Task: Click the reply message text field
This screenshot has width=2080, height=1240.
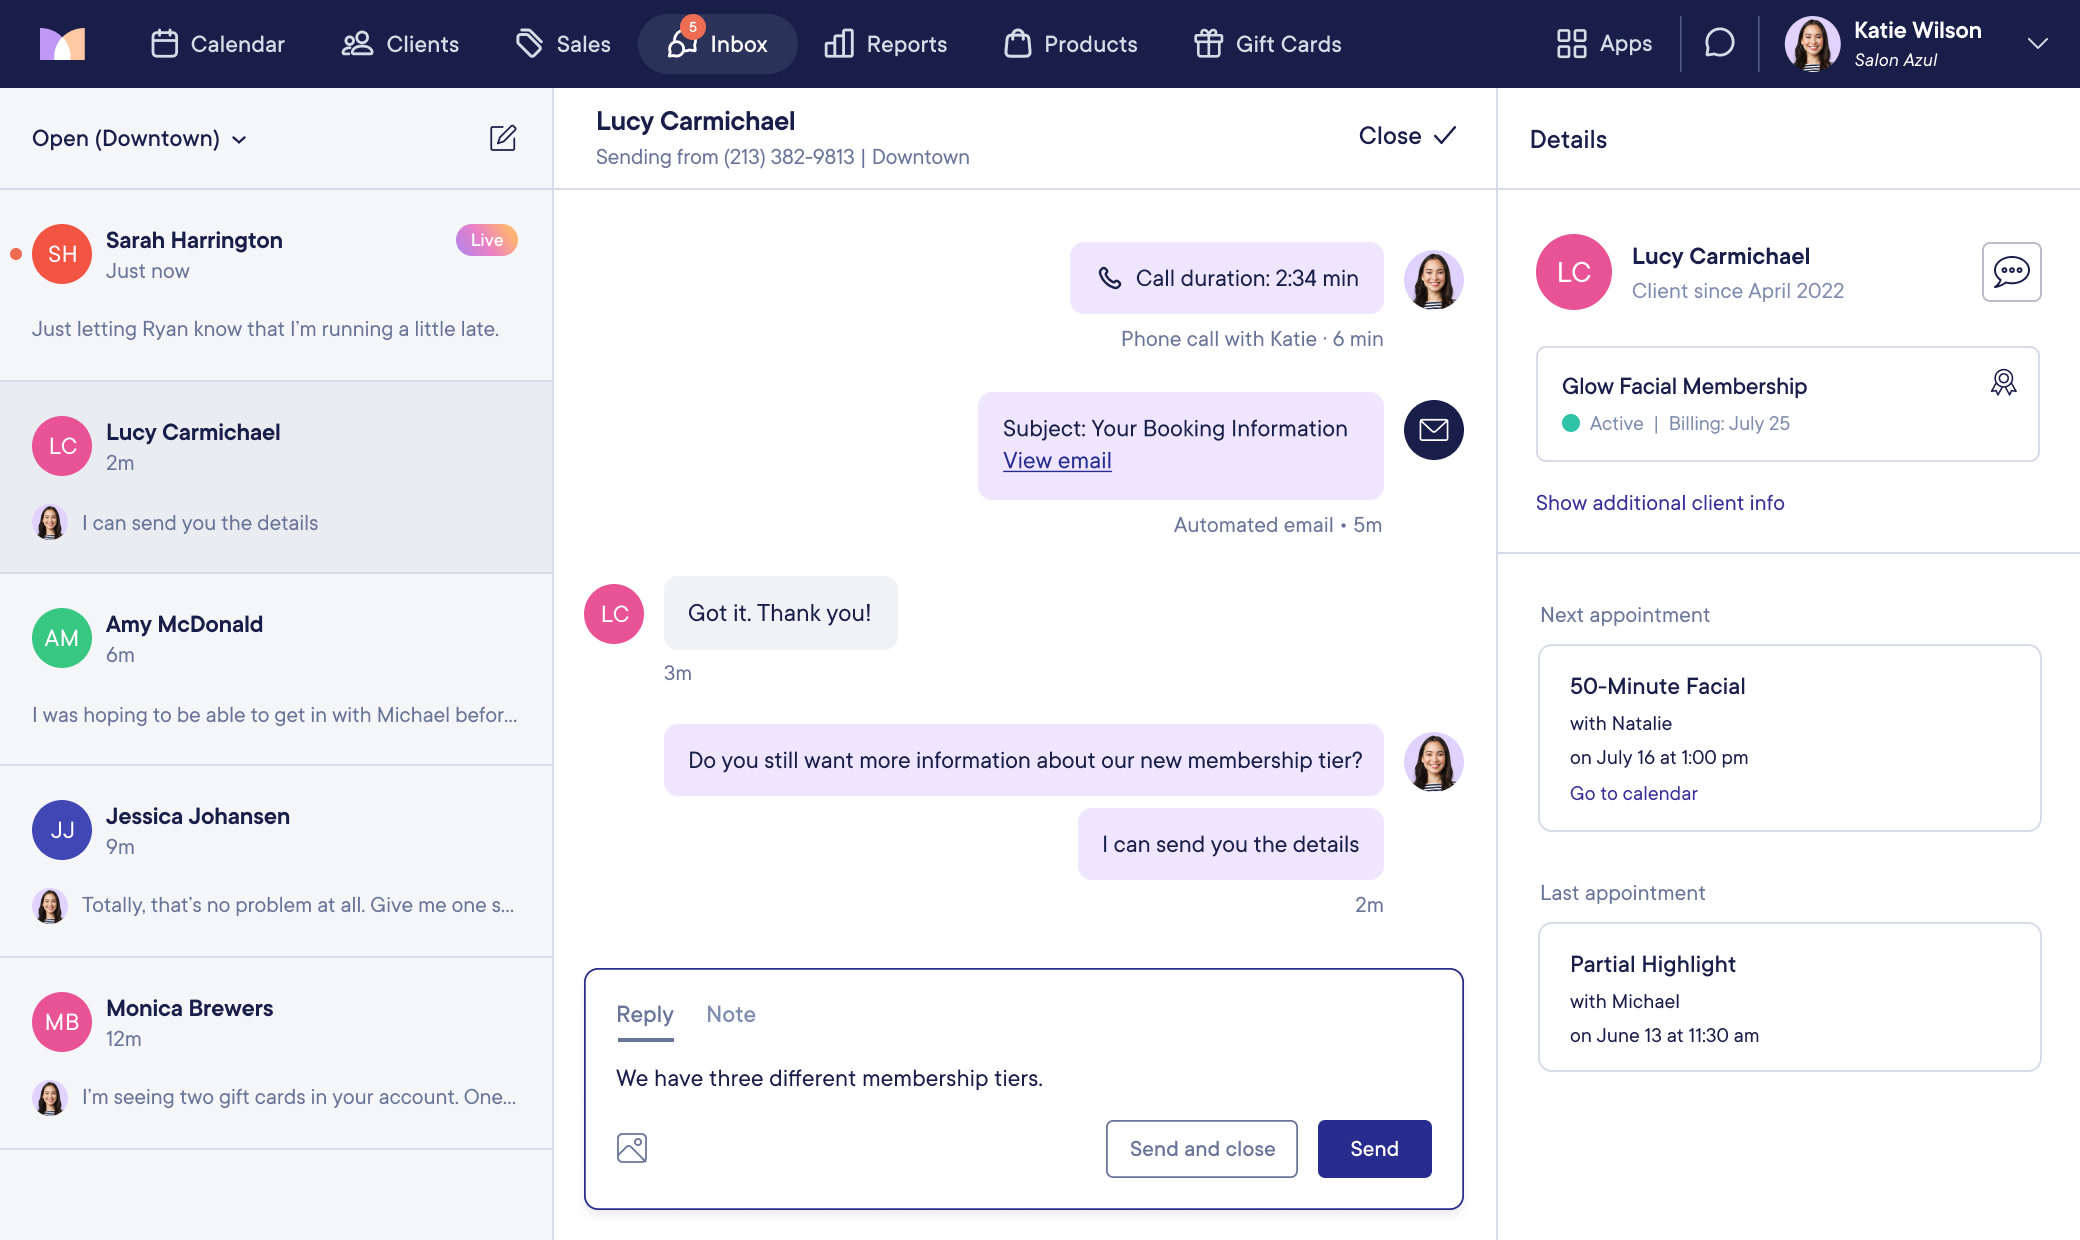Action: pos(1022,1078)
